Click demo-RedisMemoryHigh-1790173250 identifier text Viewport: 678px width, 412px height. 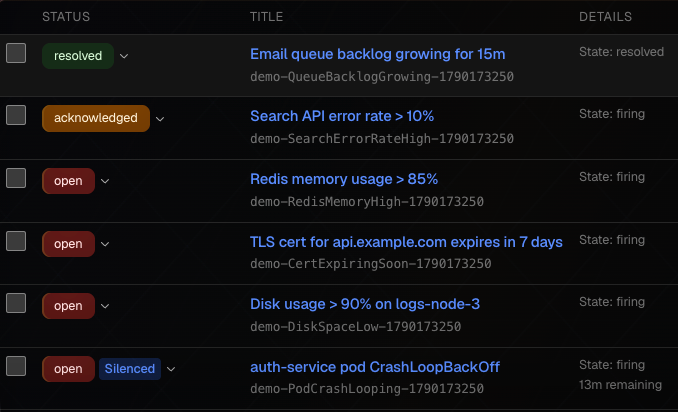coord(367,202)
